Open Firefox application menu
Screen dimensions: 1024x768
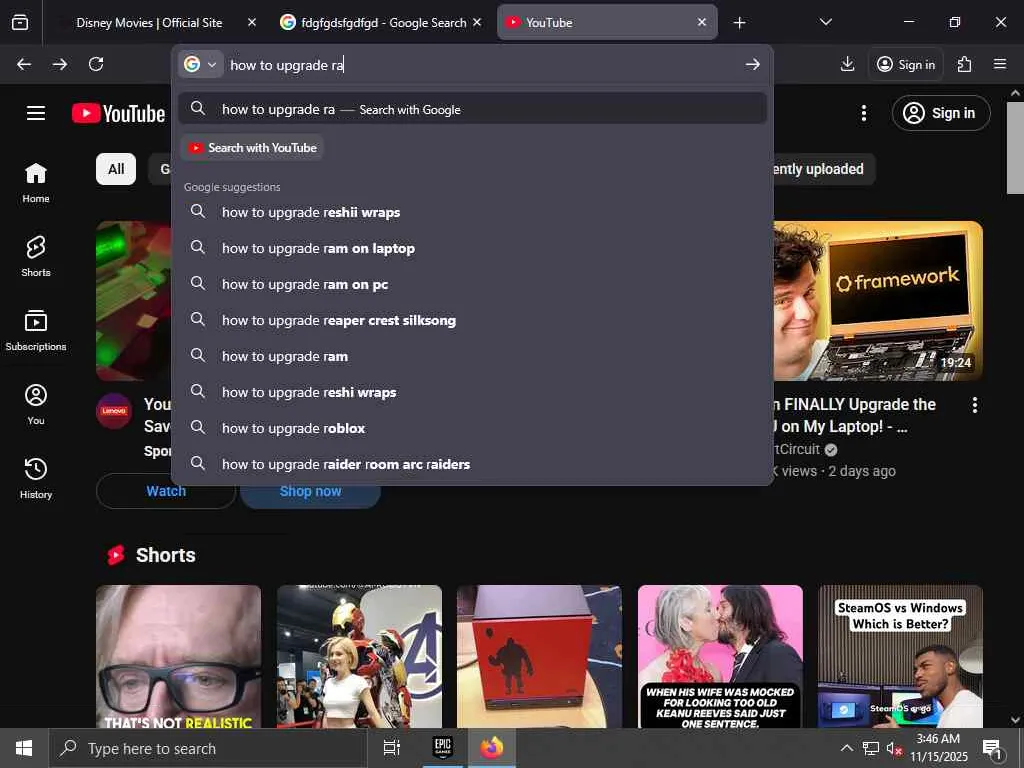[1000, 64]
